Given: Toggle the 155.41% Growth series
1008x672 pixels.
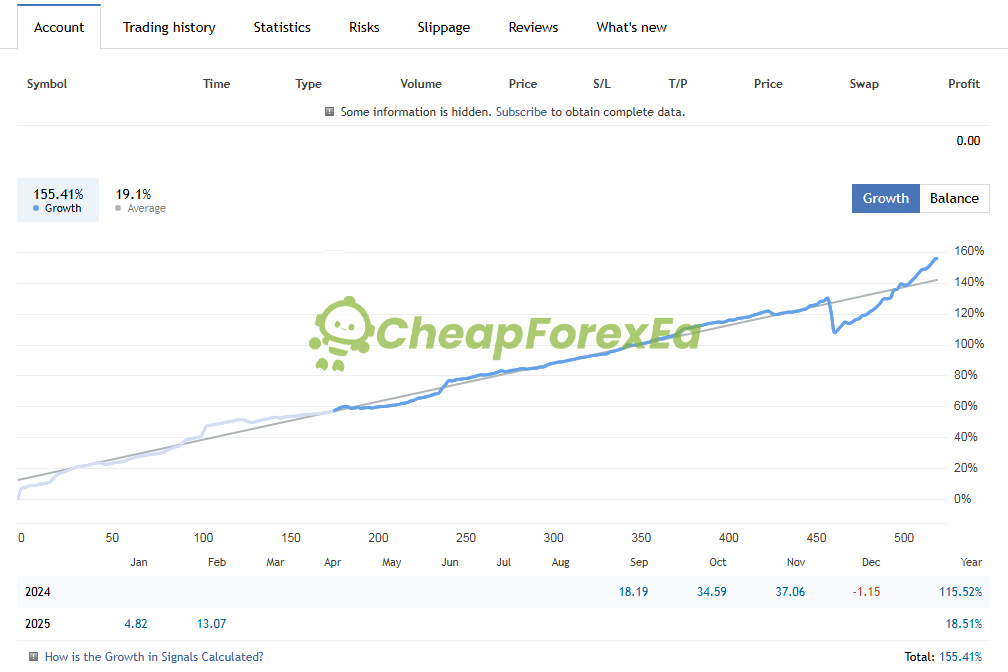Looking at the screenshot, I should tap(58, 200).
